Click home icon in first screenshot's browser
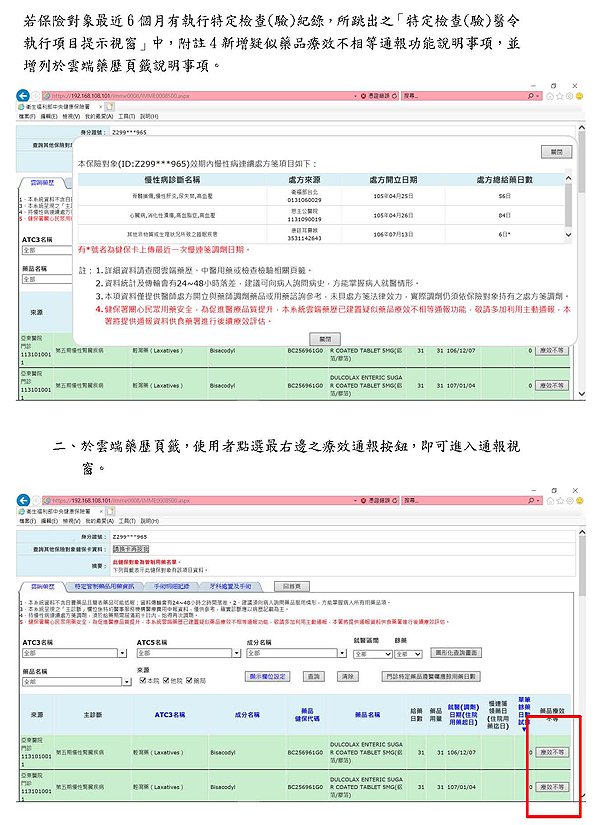Viewport: 600px width, 825px height. click(550, 96)
